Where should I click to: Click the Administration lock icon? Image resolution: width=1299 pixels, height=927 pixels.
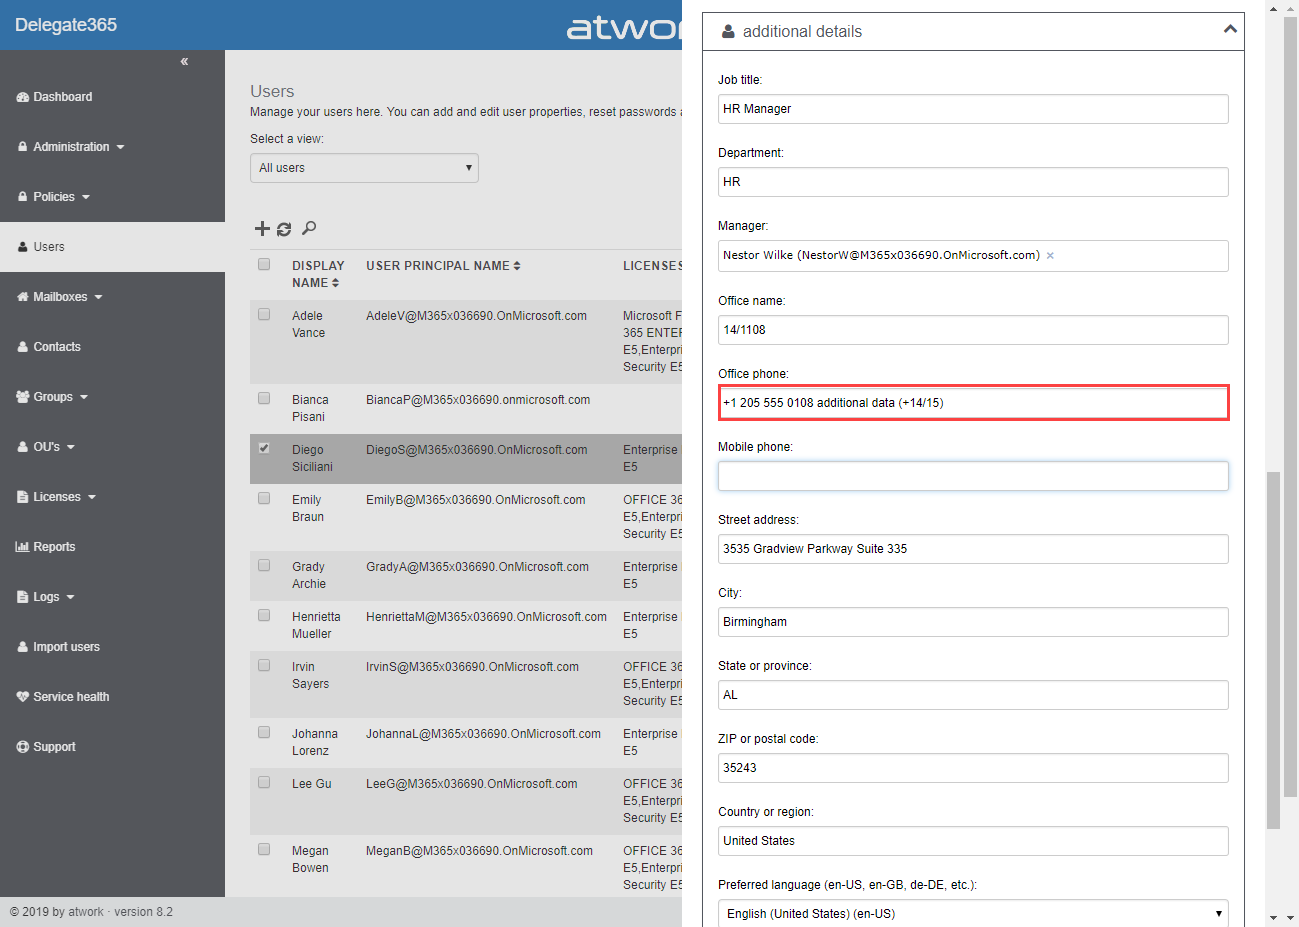[23, 147]
